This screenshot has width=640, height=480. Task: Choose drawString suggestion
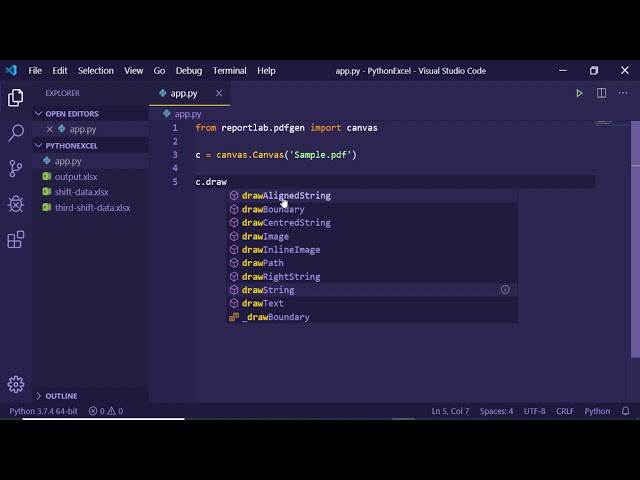pyautogui.click(x=372, y=290)
